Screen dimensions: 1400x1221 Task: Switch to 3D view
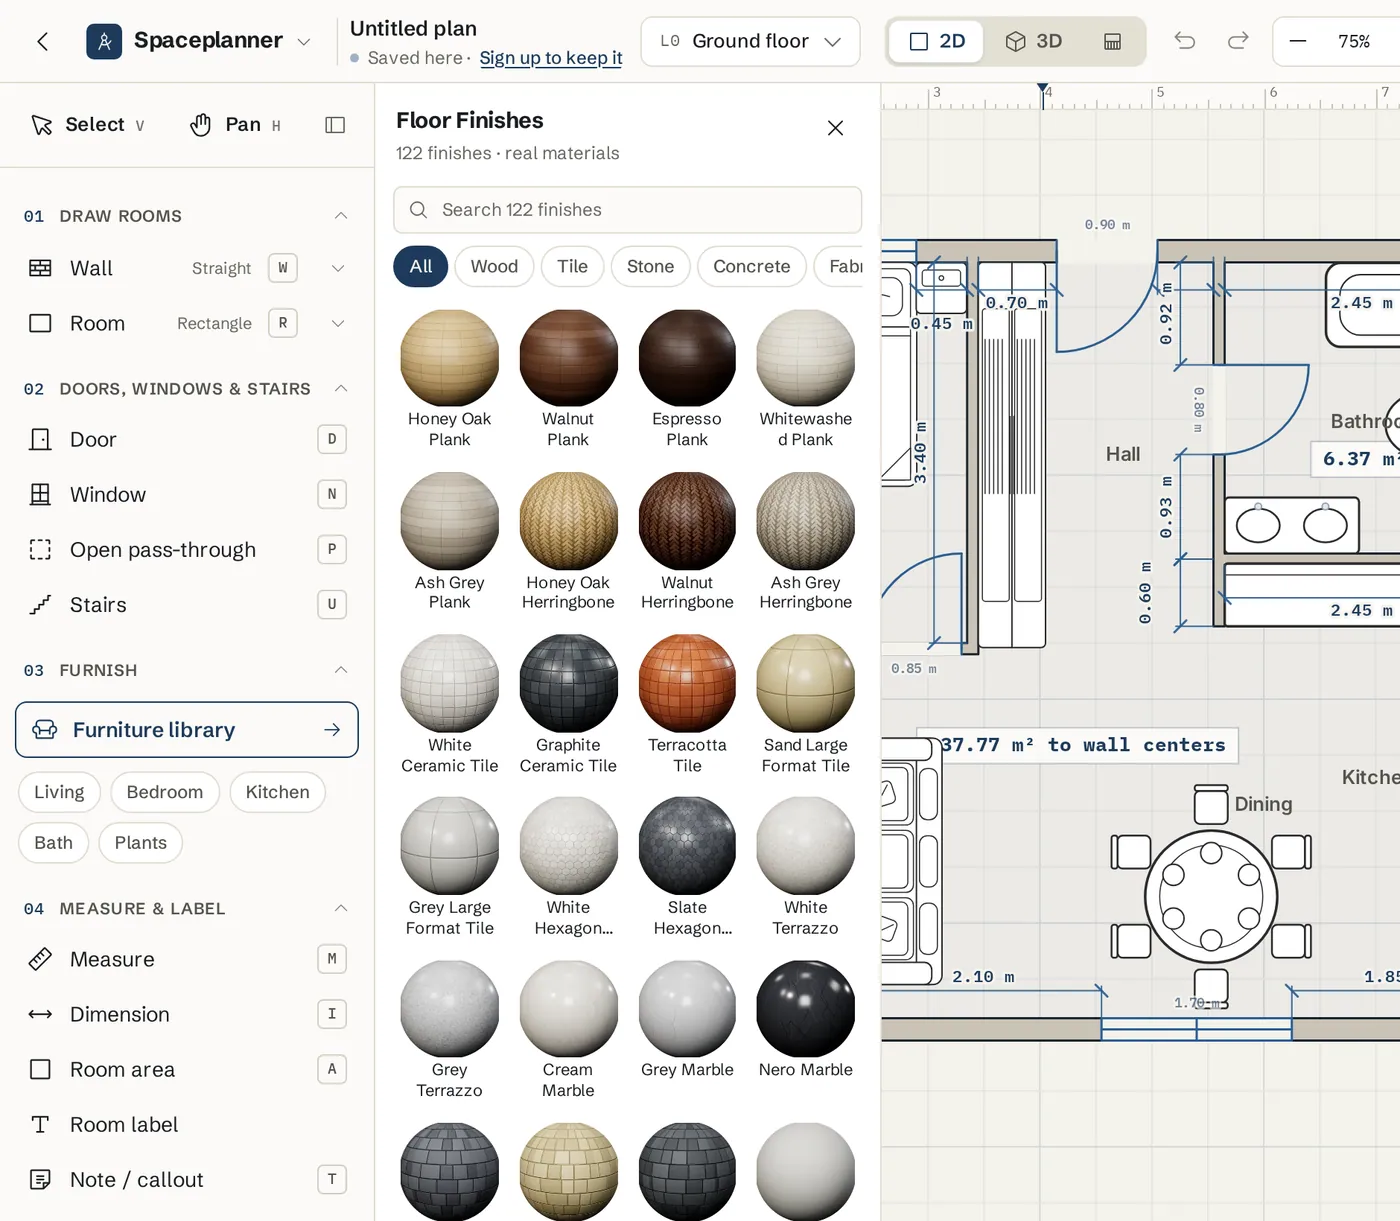click(1034, 41)
